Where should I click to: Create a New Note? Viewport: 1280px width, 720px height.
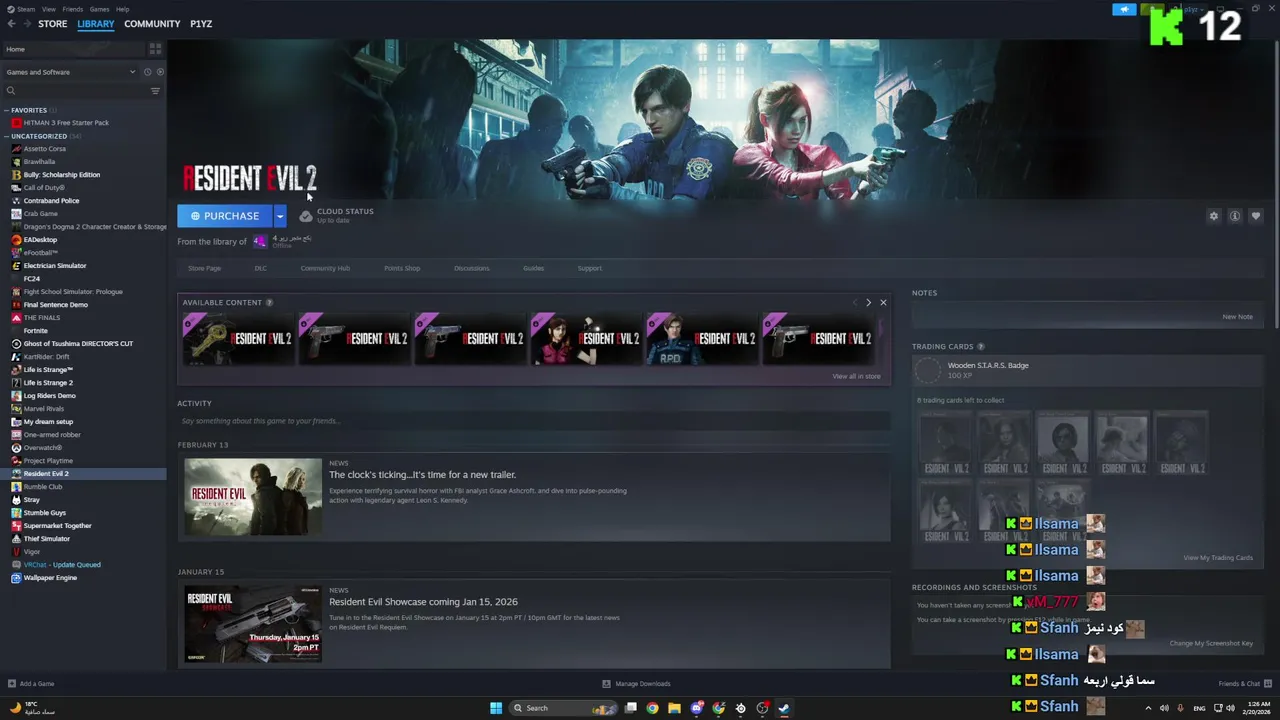(x=1237, y=317)
